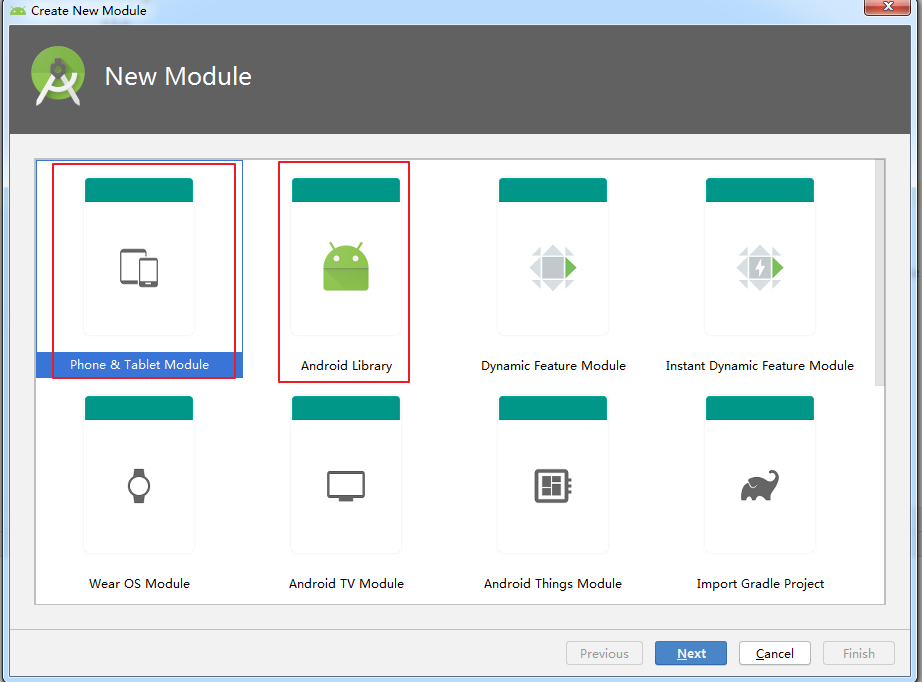Screen dimensions: 922x682
Task: Select the Gradle elephant icon
Action: (x=760, y=486)
